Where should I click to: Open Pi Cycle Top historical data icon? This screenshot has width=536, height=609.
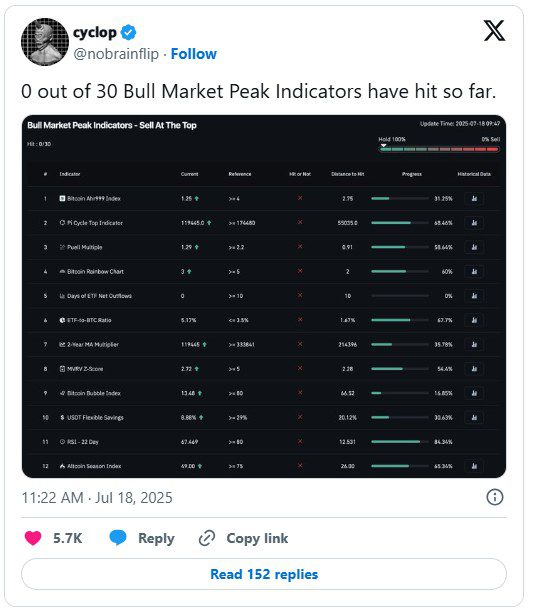click(474, 223)
